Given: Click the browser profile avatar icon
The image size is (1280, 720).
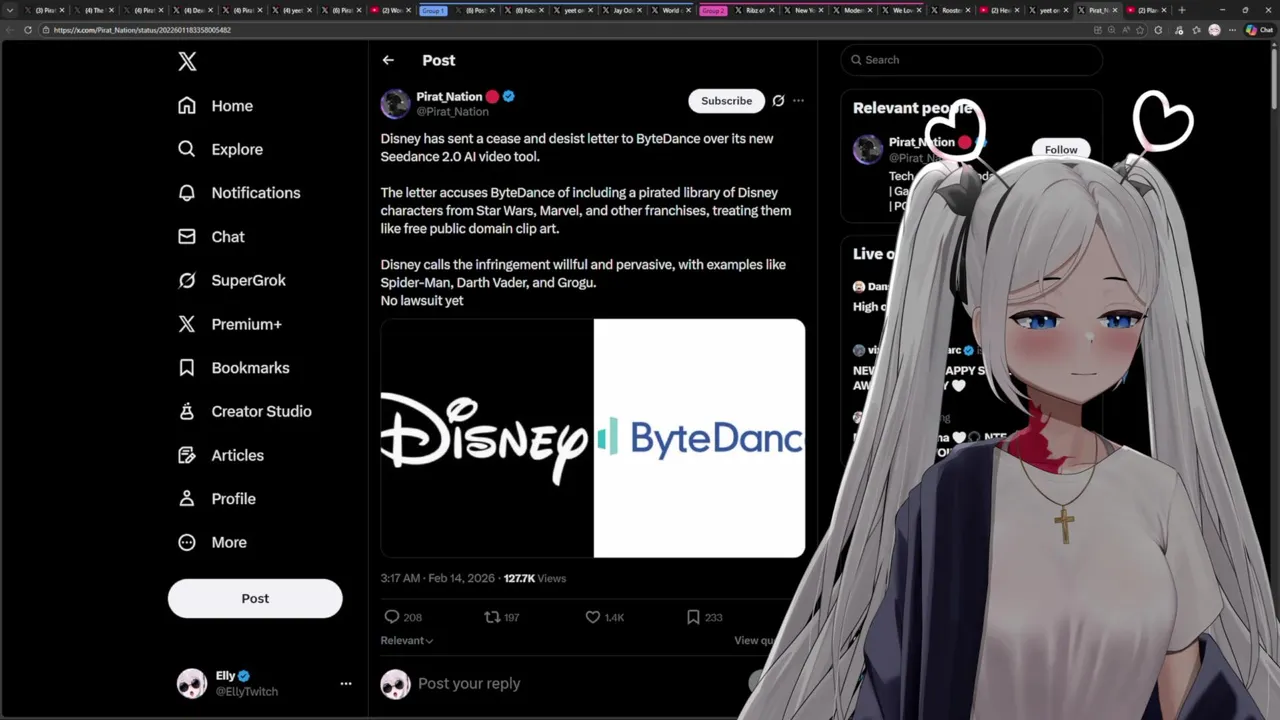Looking at the screenshot, I should click(1214, 30).
